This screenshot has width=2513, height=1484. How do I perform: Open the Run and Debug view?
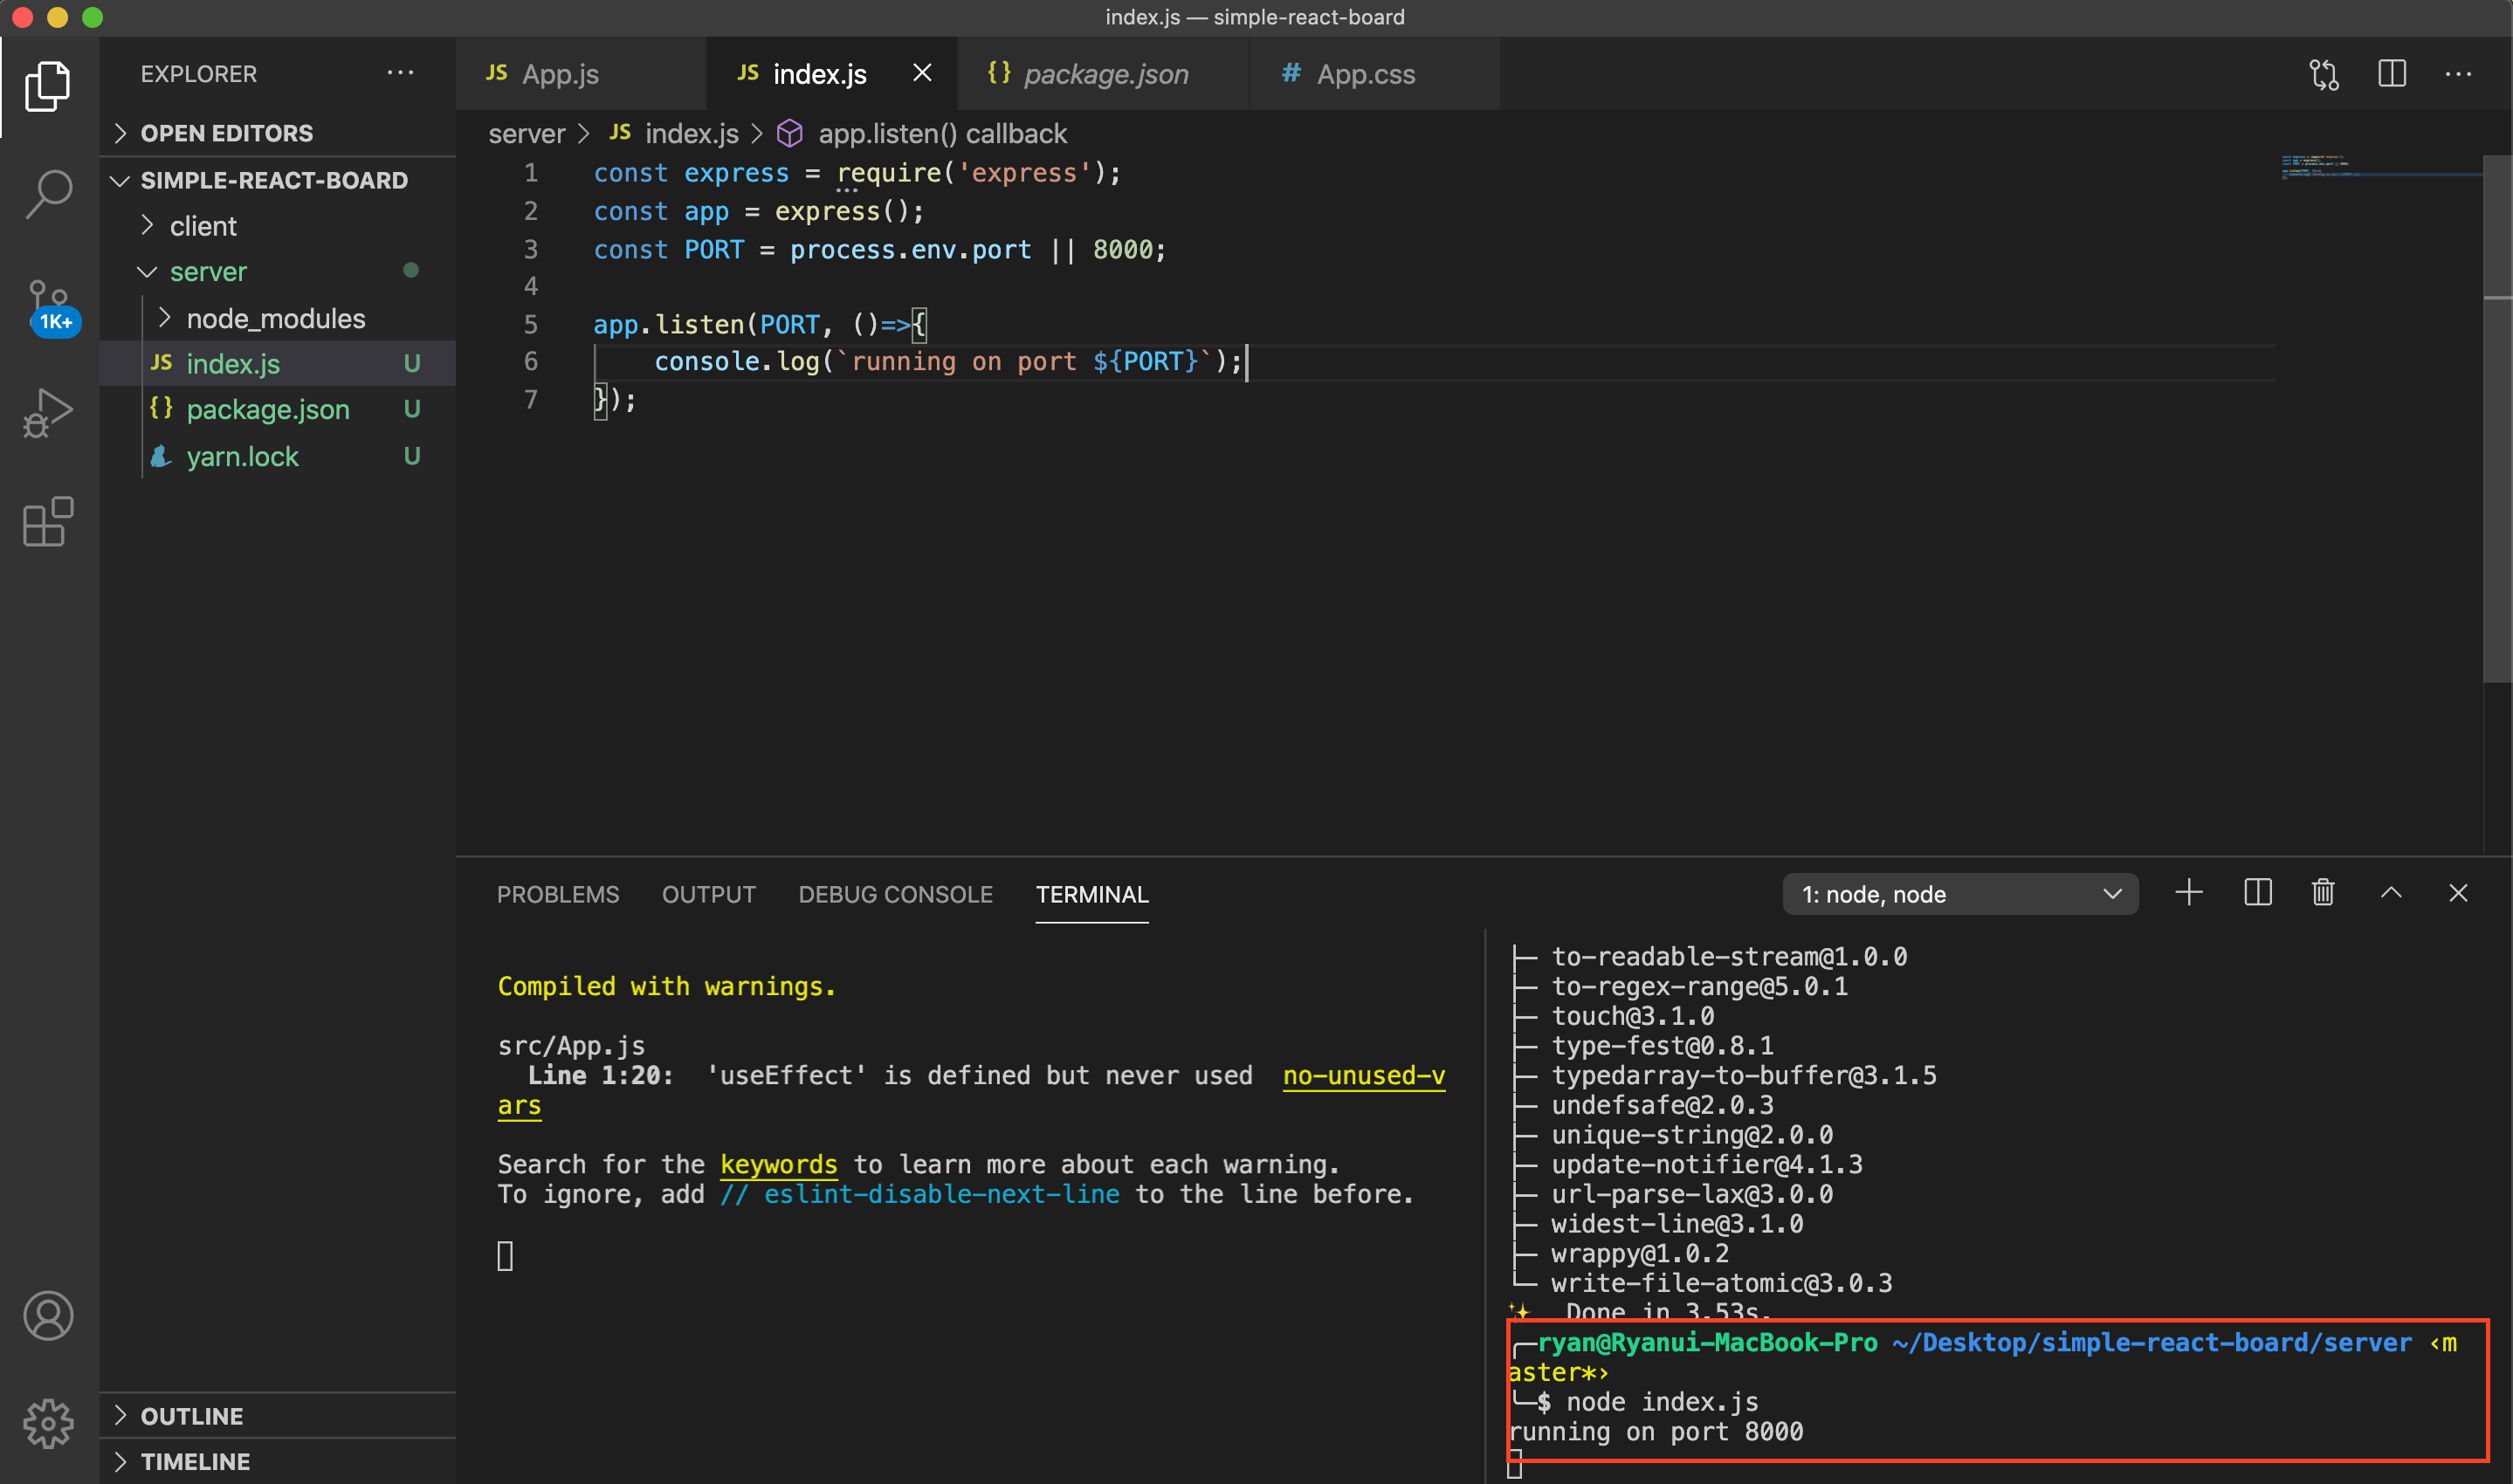pyautogui.click(x=48, y=412)
